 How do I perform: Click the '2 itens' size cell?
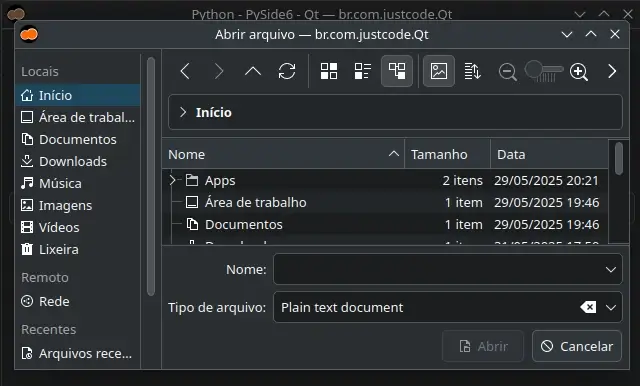(x=462, y=180)
